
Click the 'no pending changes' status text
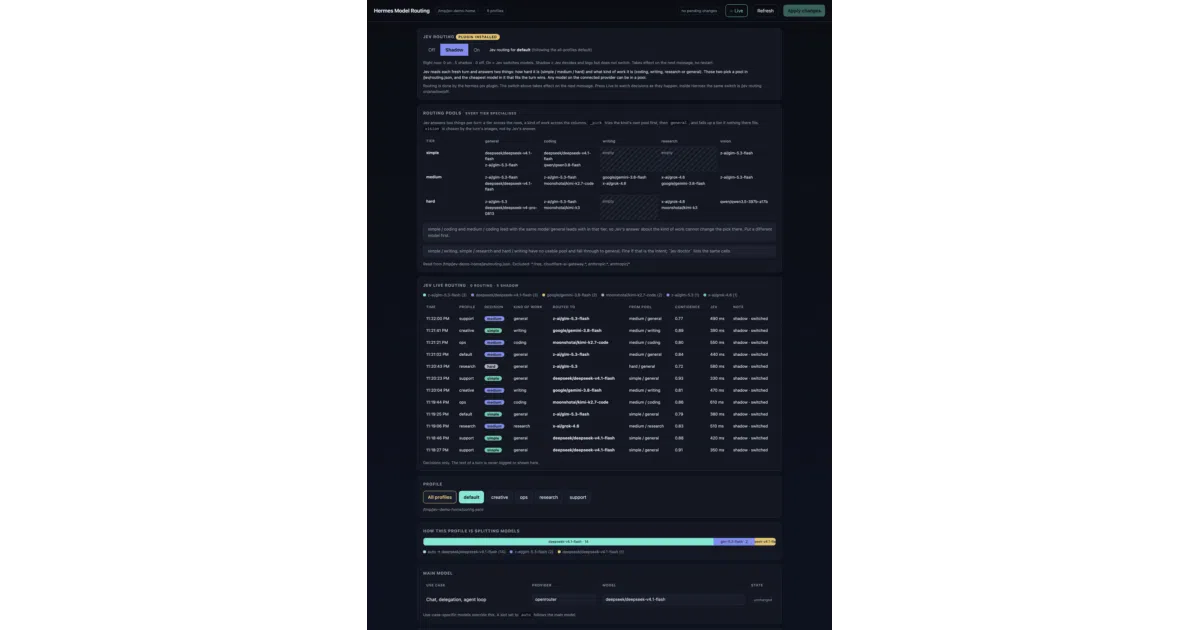tap(699, 11)
